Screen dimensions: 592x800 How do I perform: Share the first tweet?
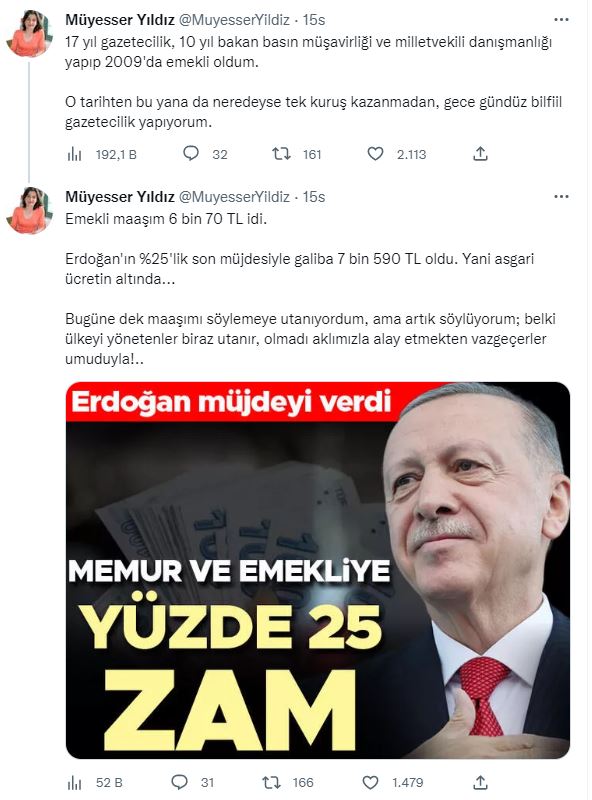(x=480, y=154)
